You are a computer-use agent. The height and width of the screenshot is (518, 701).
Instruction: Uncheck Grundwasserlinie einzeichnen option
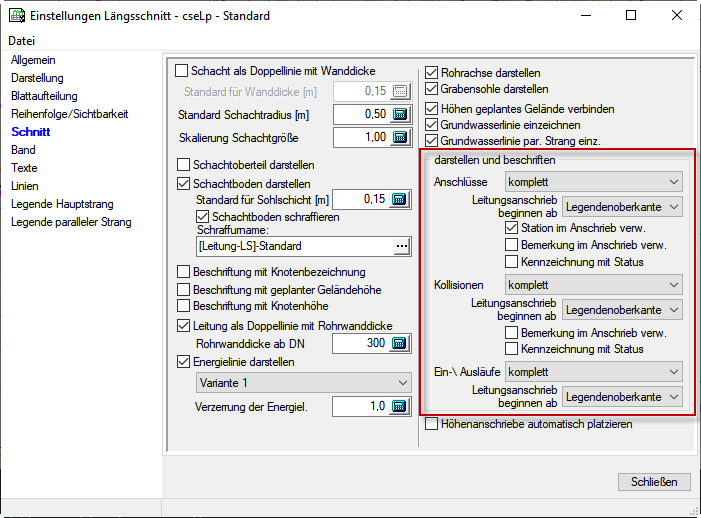point(432,125)
